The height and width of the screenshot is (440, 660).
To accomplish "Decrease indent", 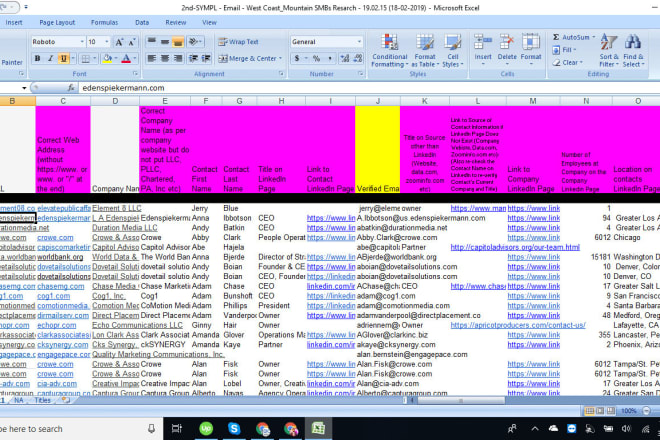I will point(193,59).
